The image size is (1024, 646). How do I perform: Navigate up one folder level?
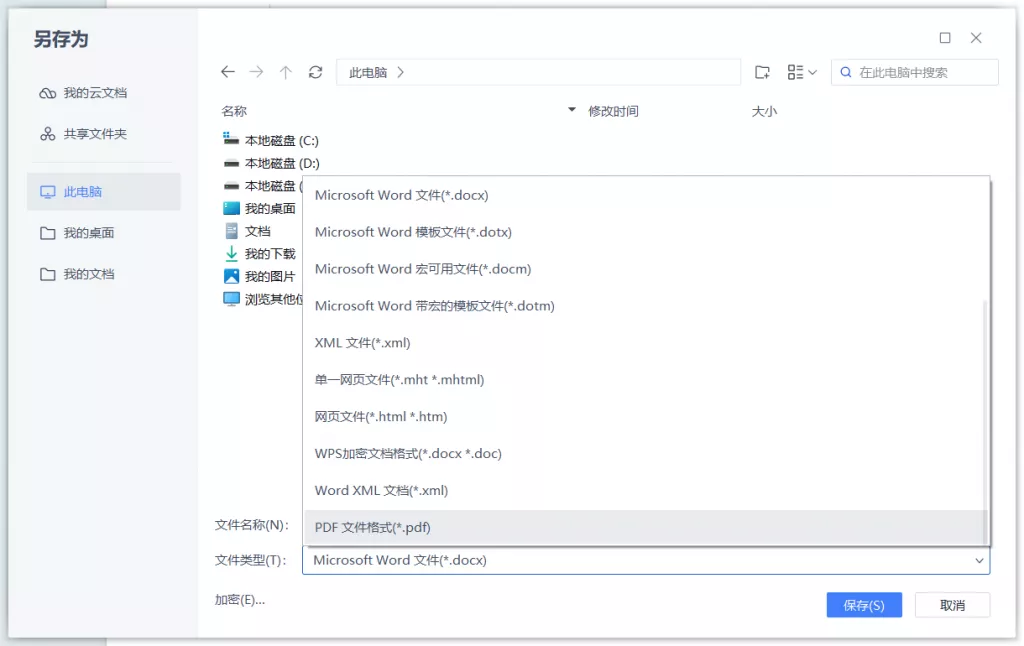(285, 72)
